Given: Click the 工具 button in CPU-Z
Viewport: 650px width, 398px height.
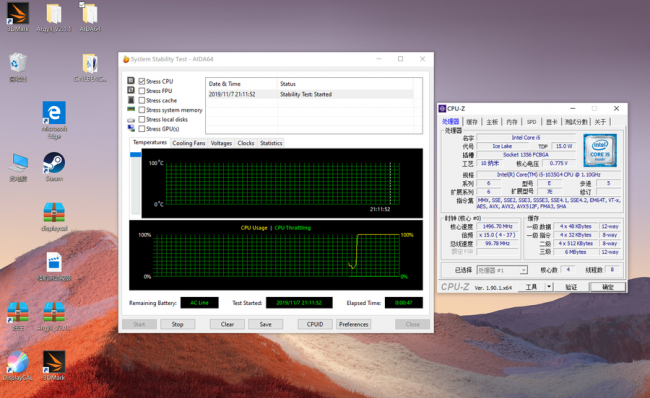Looking at the screenshot, I should 531,287.
